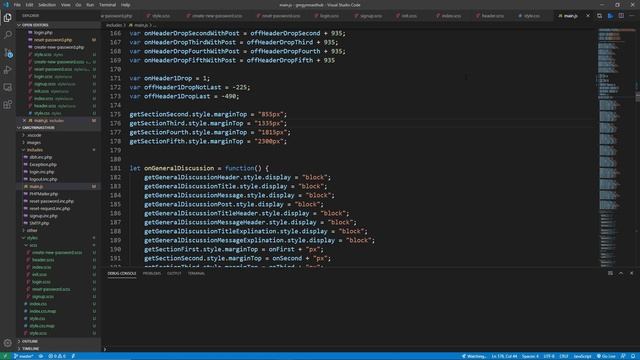
Task: Open the Help menu
Action: coord(125,5)
